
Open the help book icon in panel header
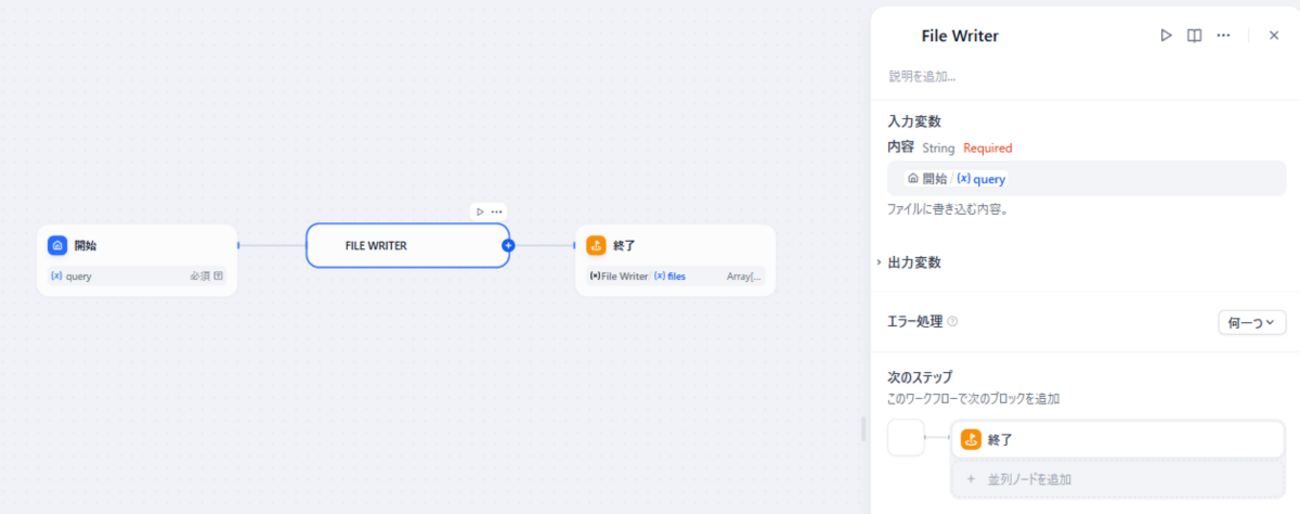click(1194, 35)
